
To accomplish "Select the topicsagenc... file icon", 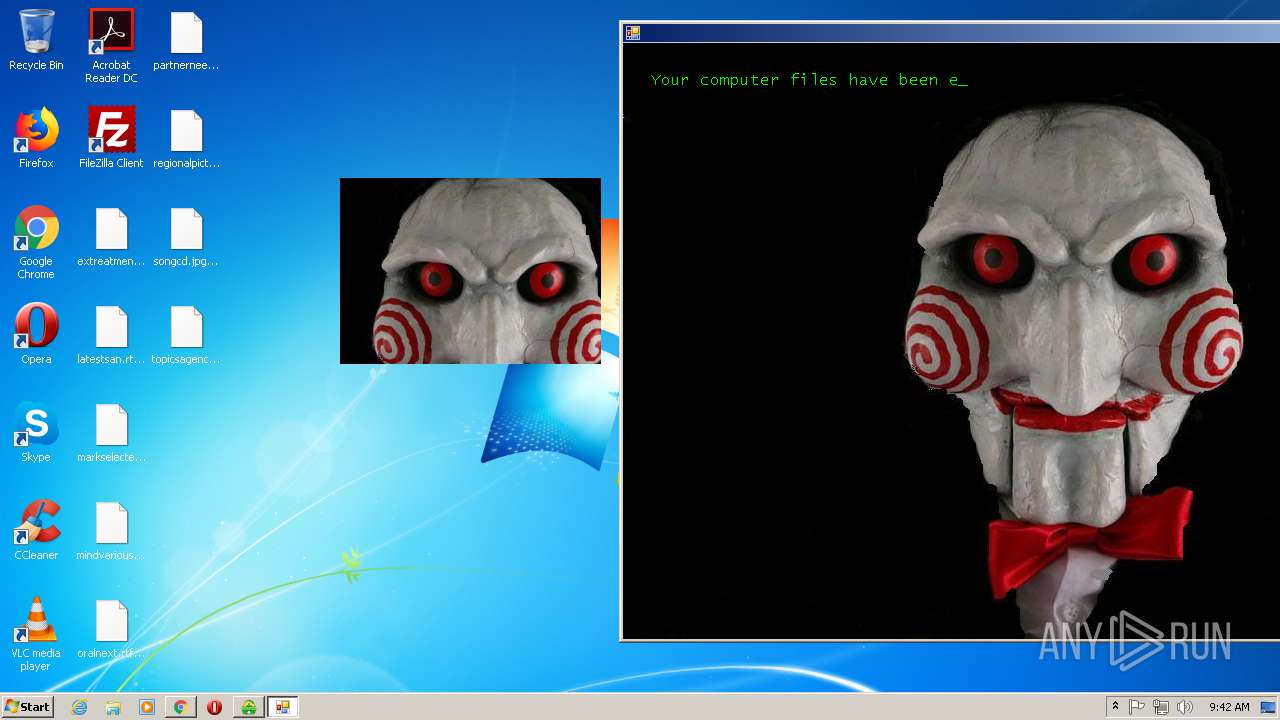I will [x=186, y=335].
